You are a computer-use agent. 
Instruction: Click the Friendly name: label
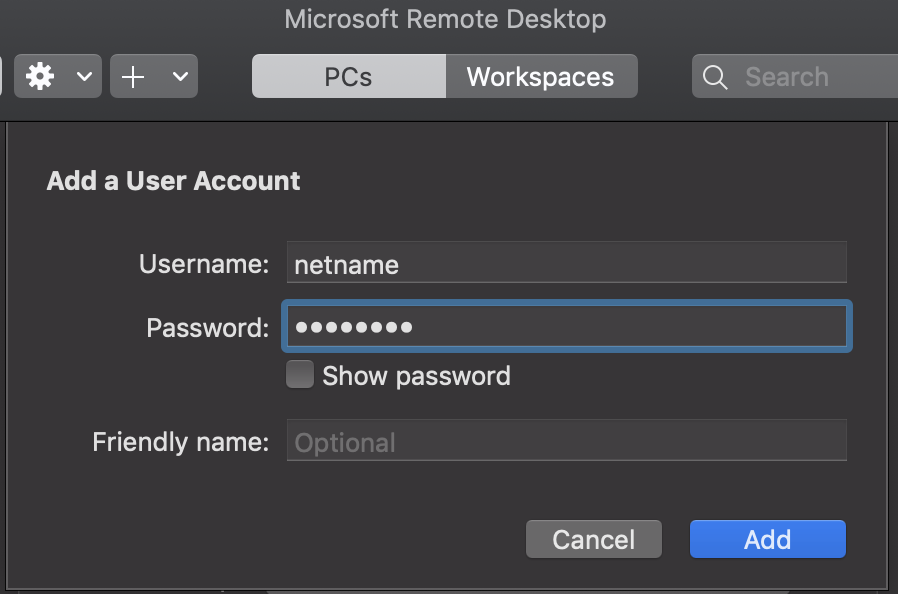[180, 442]
